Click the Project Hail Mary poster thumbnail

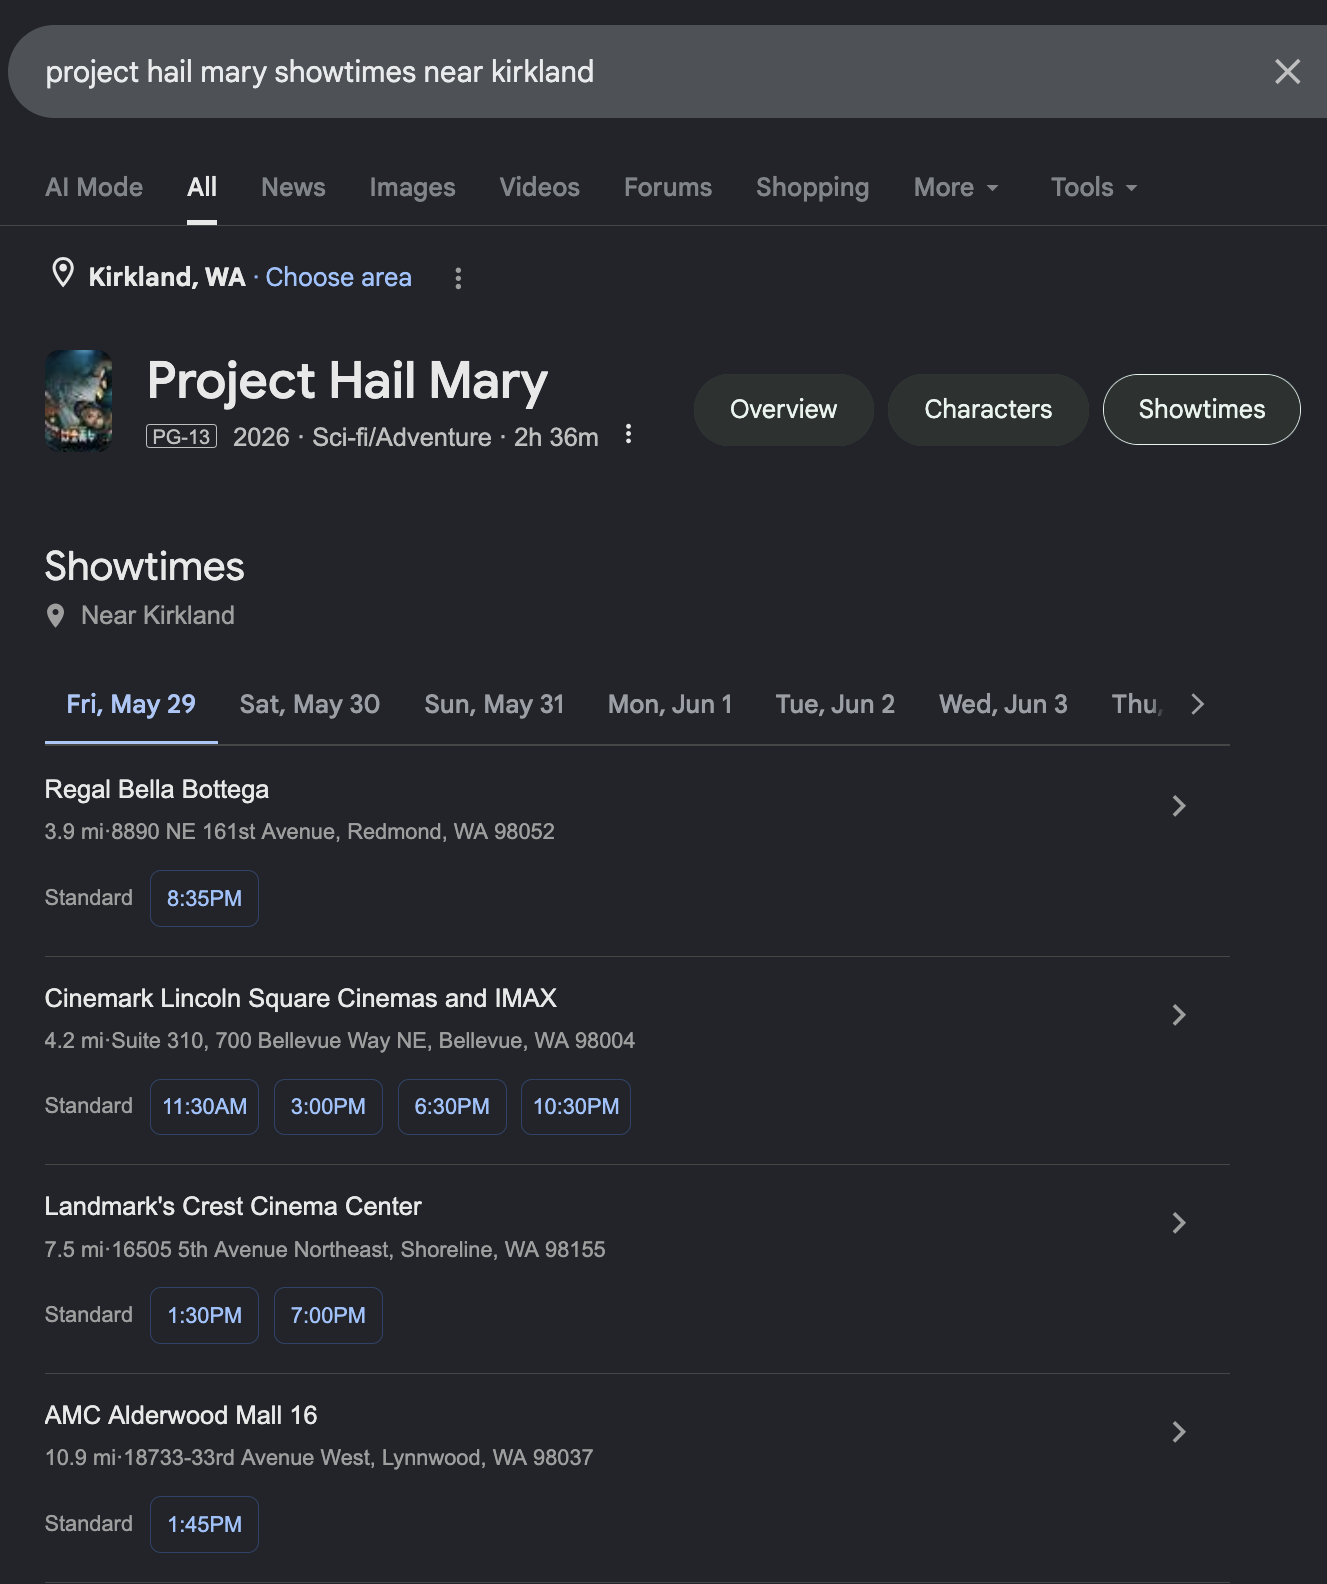(x=79, y=400)
